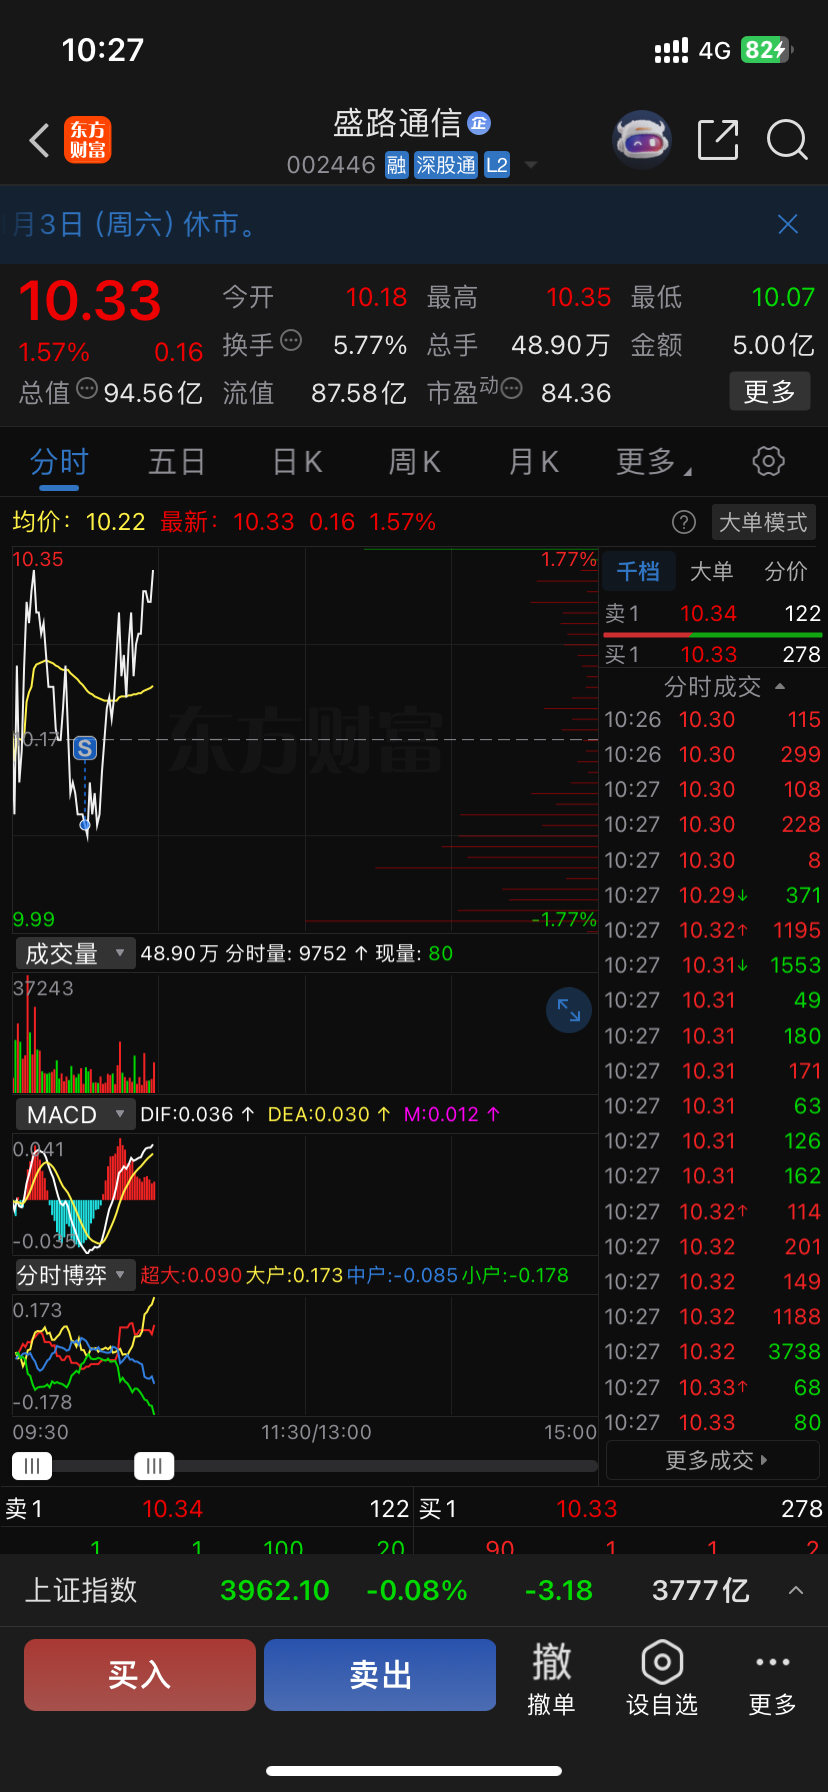Tap the 融 margin tag
The image size is (828, 1792).
(x=397, y=165)
